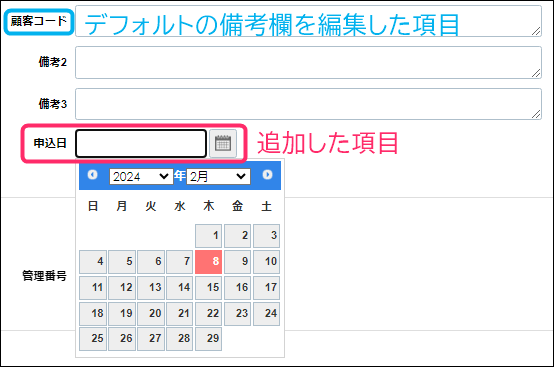Click the 金 weekday header
The image size is (554, 367).
tap(237, 206)
